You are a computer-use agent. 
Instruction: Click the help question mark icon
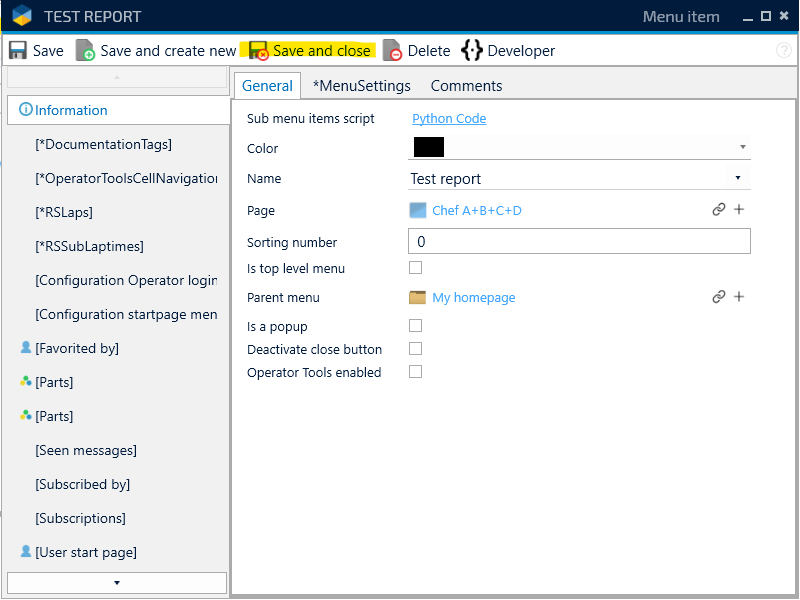coord(784,51)
